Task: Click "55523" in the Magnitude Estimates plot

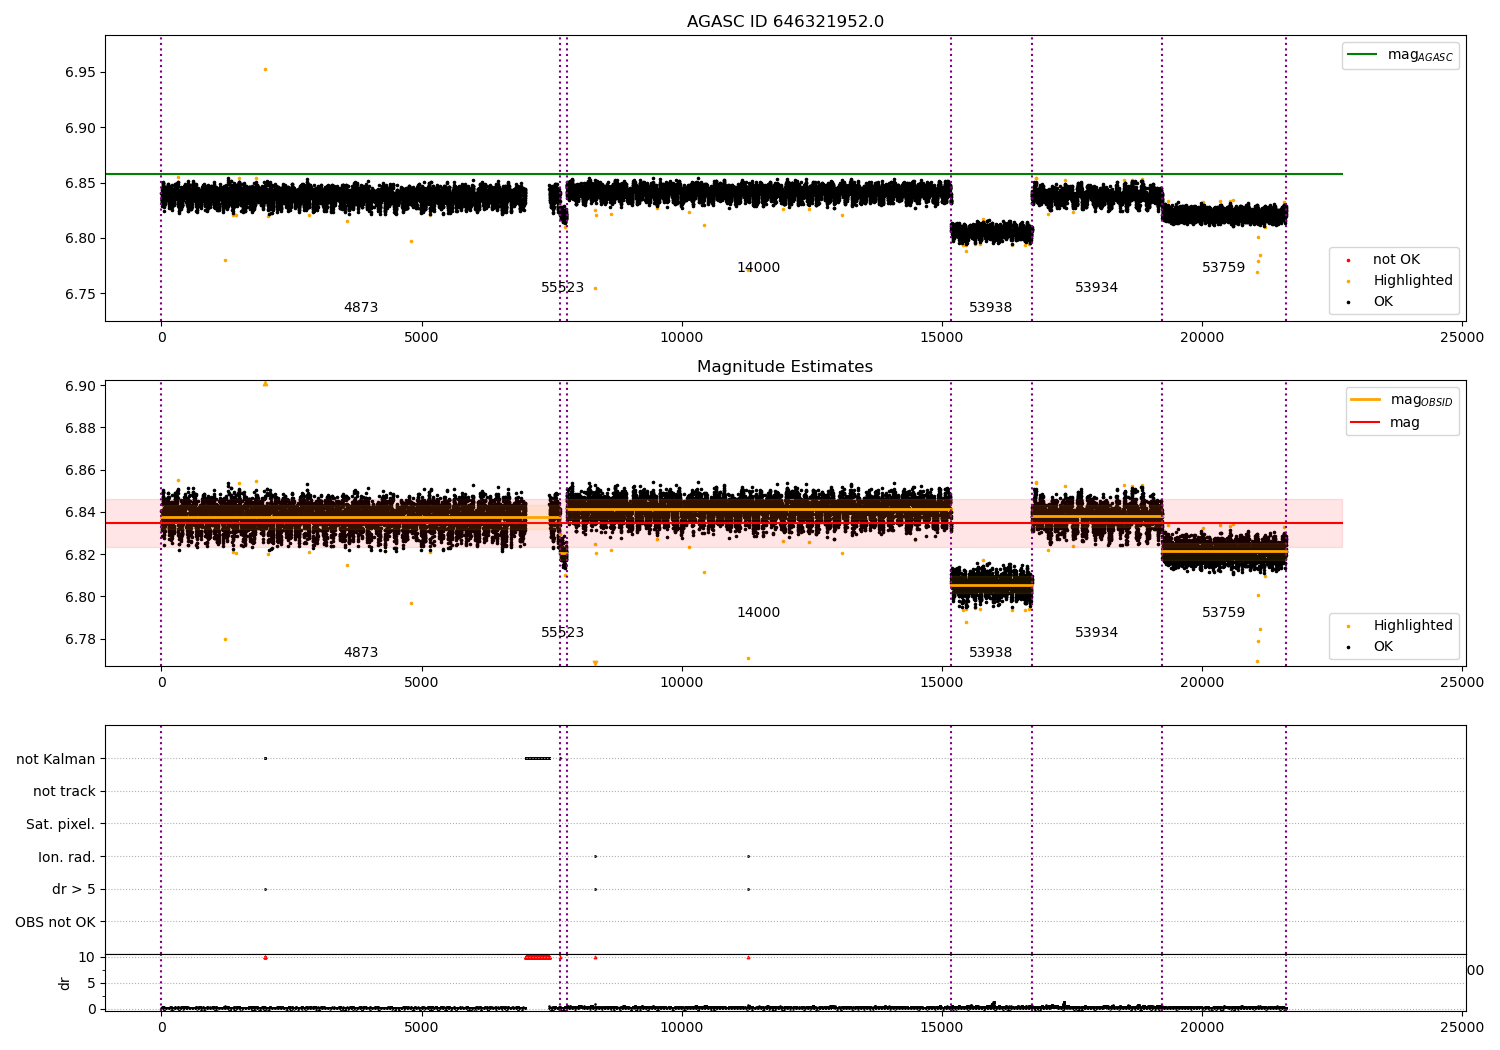Action: (563, 633)
